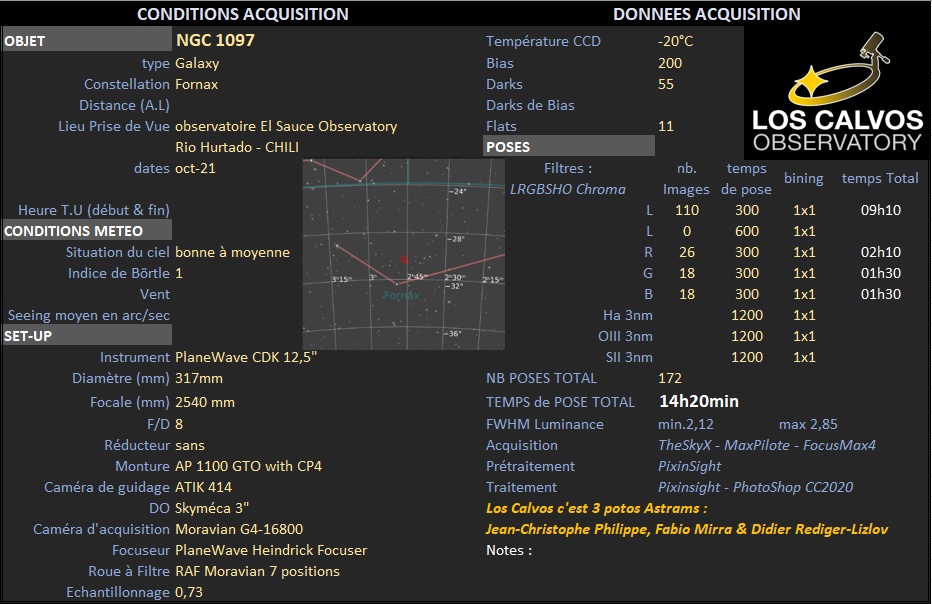This screenshot has width=932, height=604.
Task: Select the SII 3nm filter row label
Action: (629, 357)
